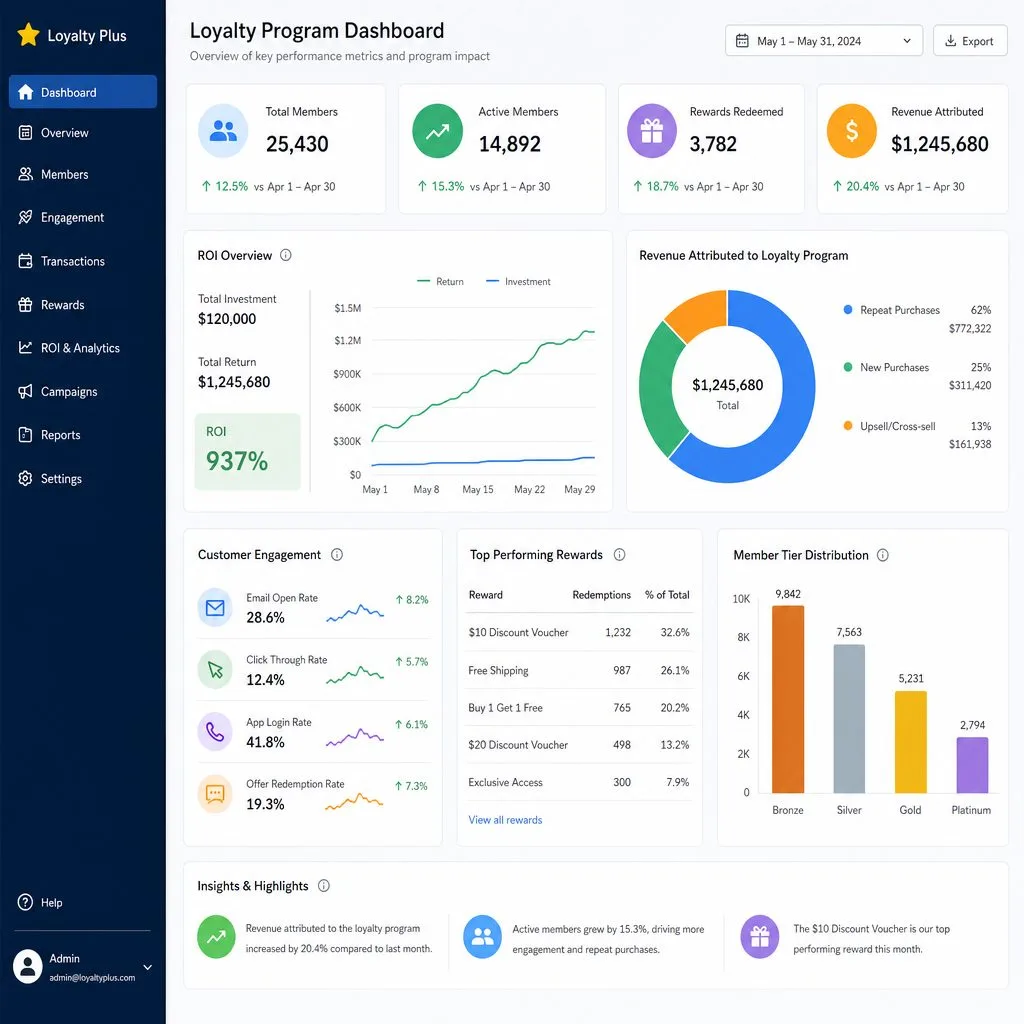Open the May 1 – May 31, 2024 dropdown

click(x=824, y=40)
